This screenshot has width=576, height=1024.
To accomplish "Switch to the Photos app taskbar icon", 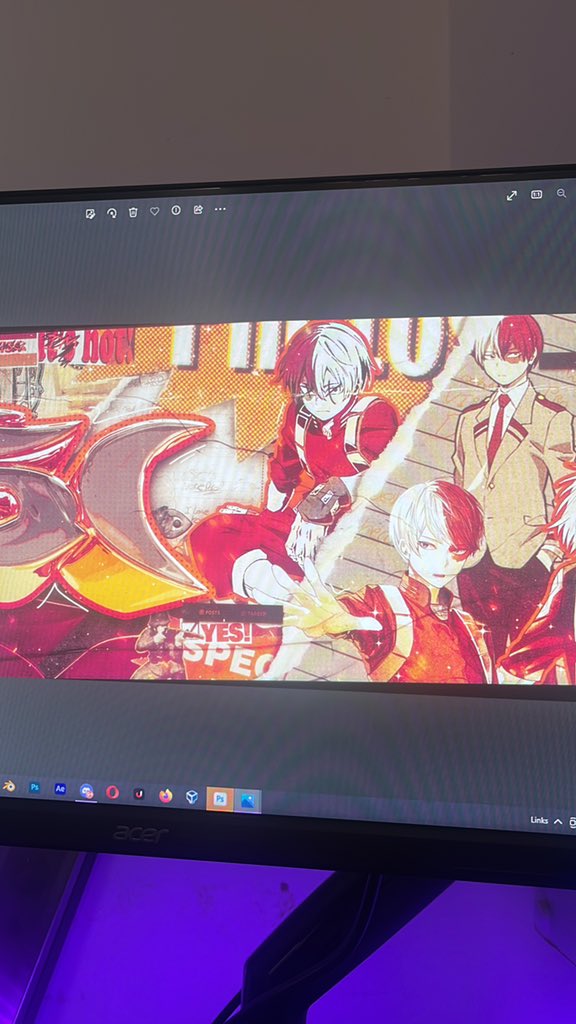I will click(x=248, y=801).
